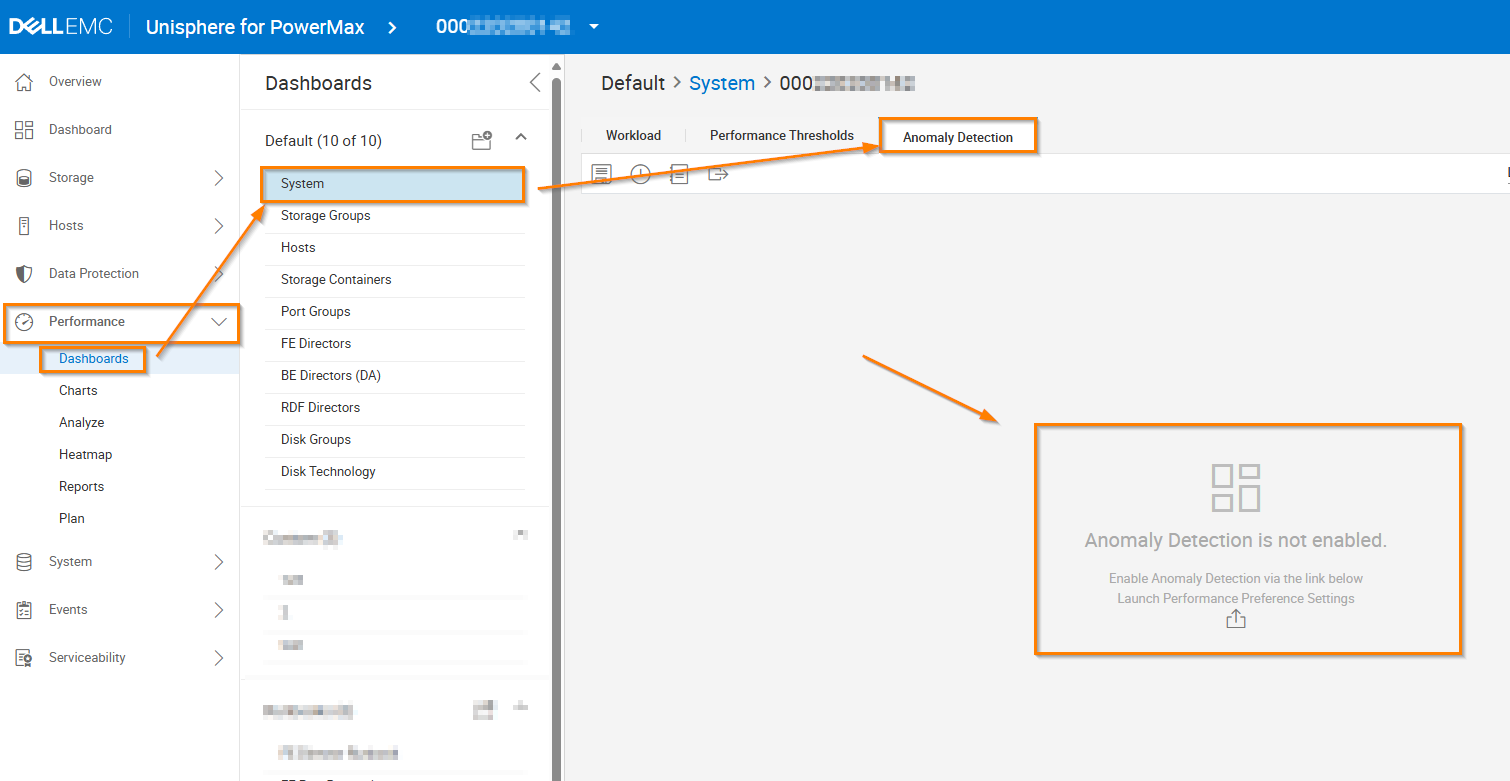Click the export arrow icon in the toolbar
Screen dimensions: 1510x781
(718, 174)
